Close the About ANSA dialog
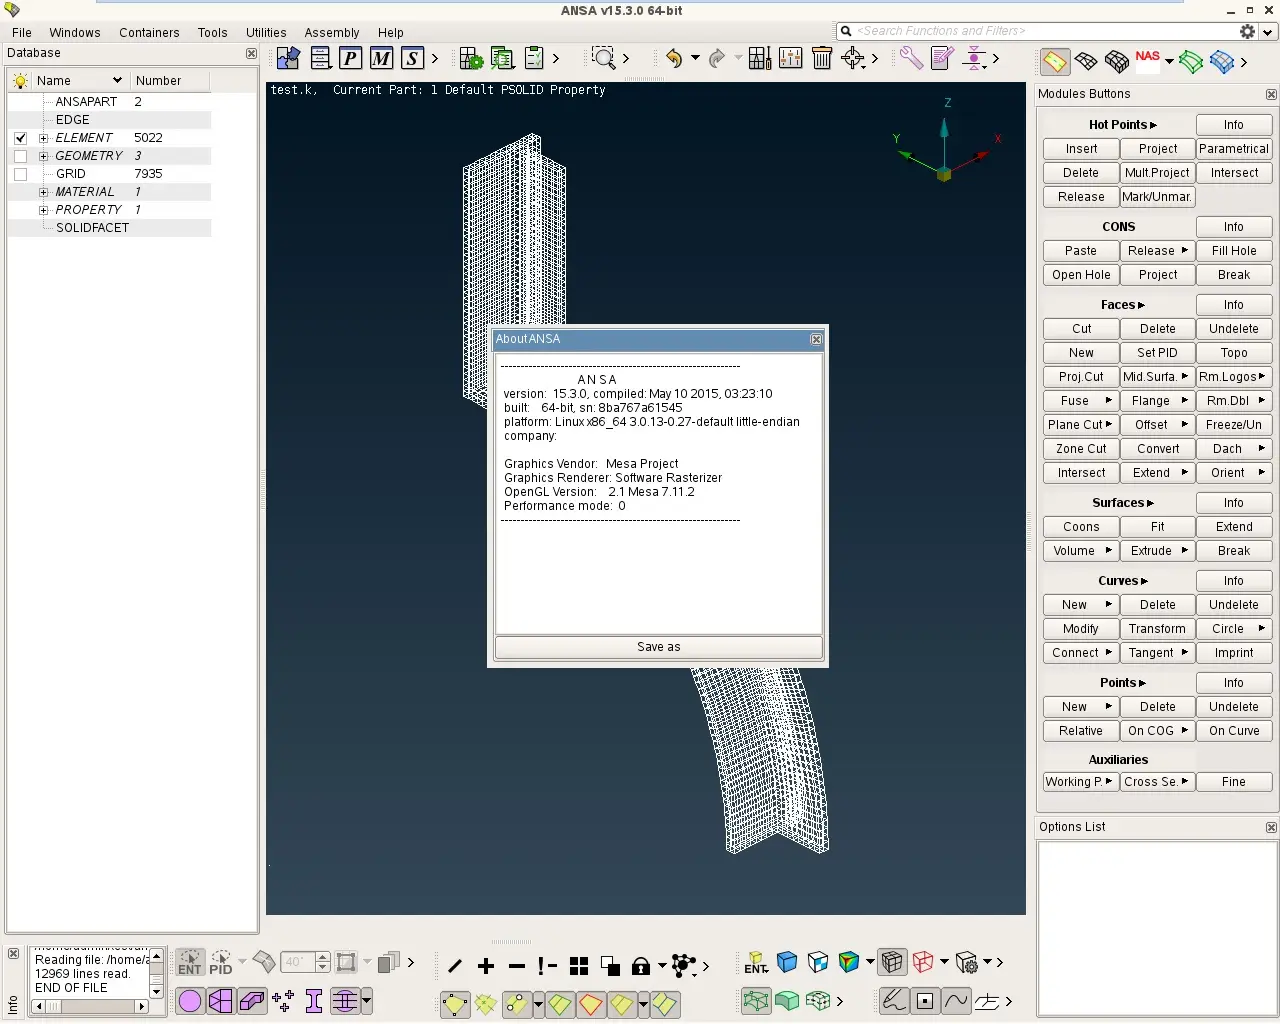Viewport: 1280px width, 1024px height. [x=816, y=339]
